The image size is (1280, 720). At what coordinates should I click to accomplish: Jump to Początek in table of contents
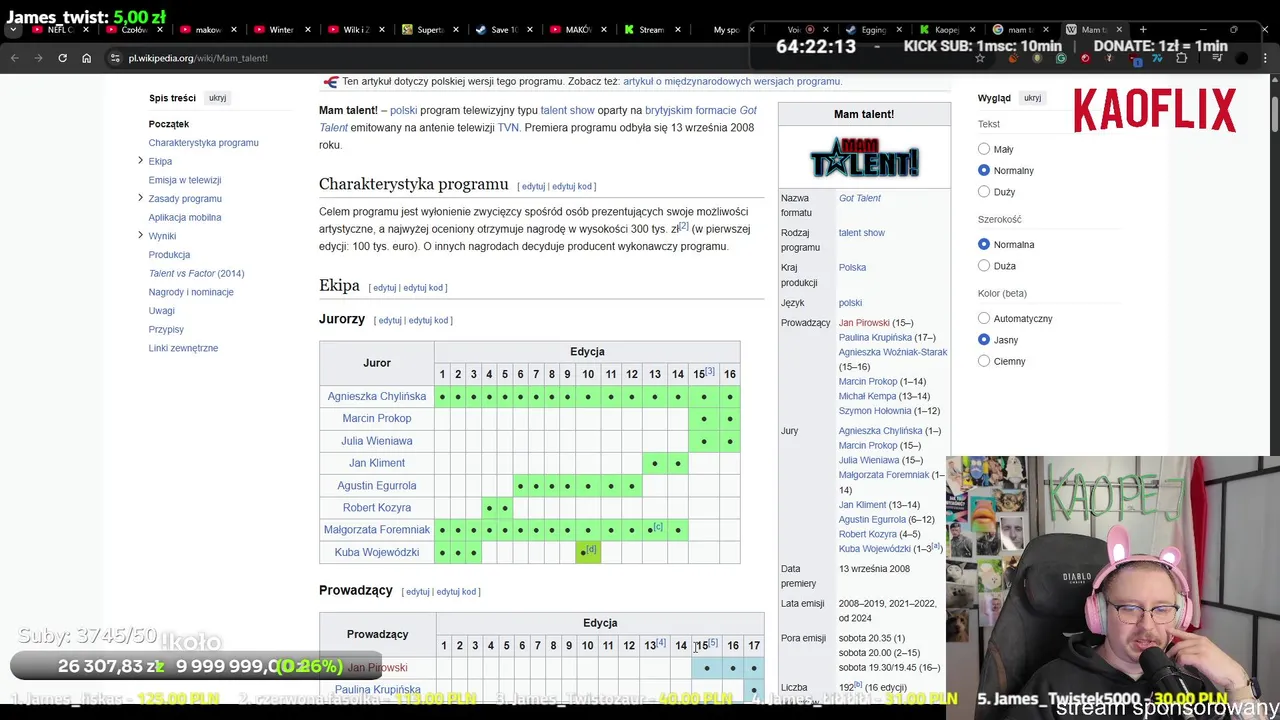[x=169, y=124]
